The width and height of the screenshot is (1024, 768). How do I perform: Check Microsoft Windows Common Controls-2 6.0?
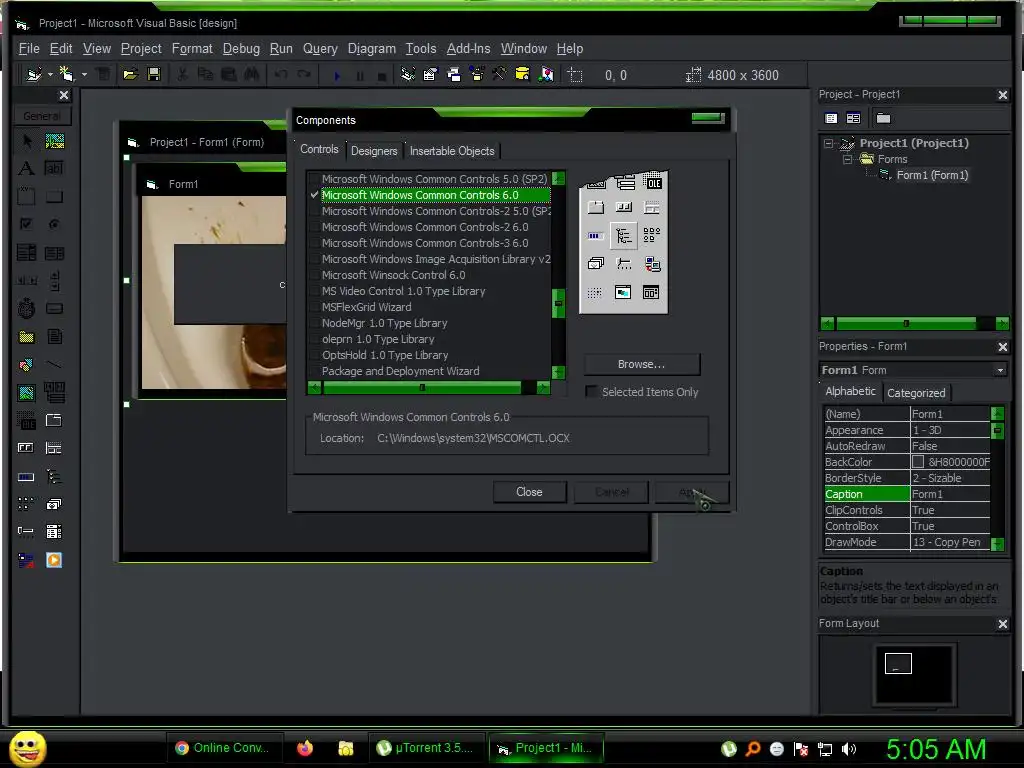coord(315,227)
